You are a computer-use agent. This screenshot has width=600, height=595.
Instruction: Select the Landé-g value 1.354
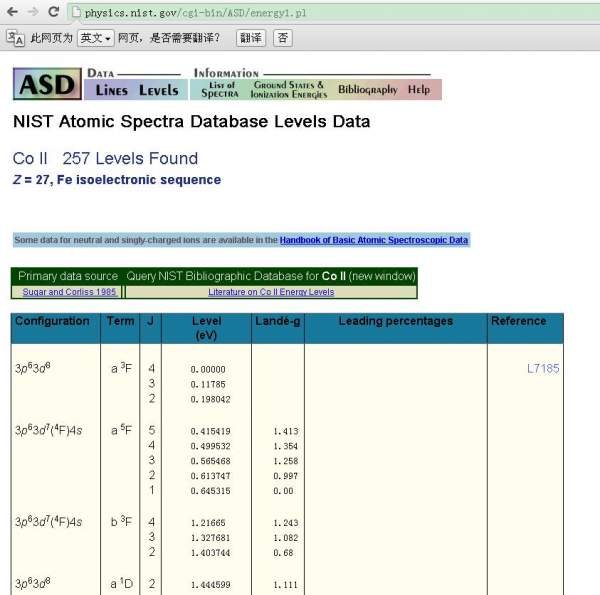click(x=285, y=446)
